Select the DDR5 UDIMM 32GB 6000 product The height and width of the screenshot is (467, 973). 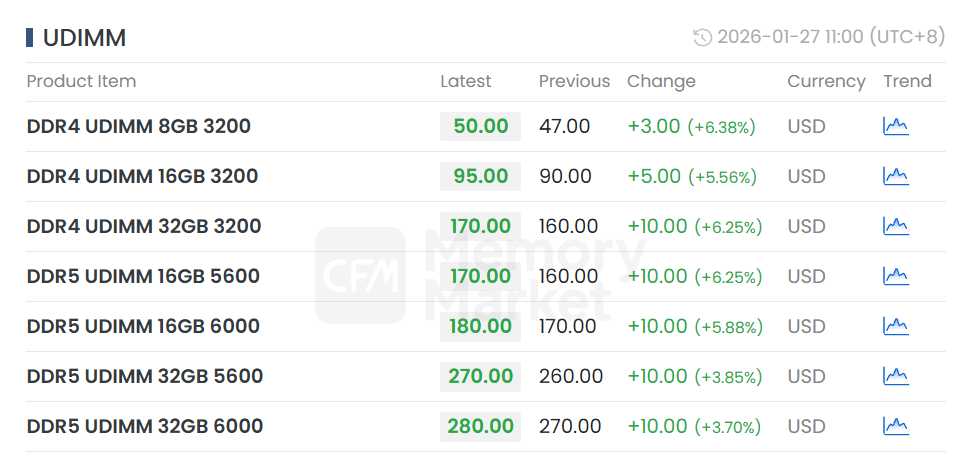pyautogui.click(x=144, y=426)
